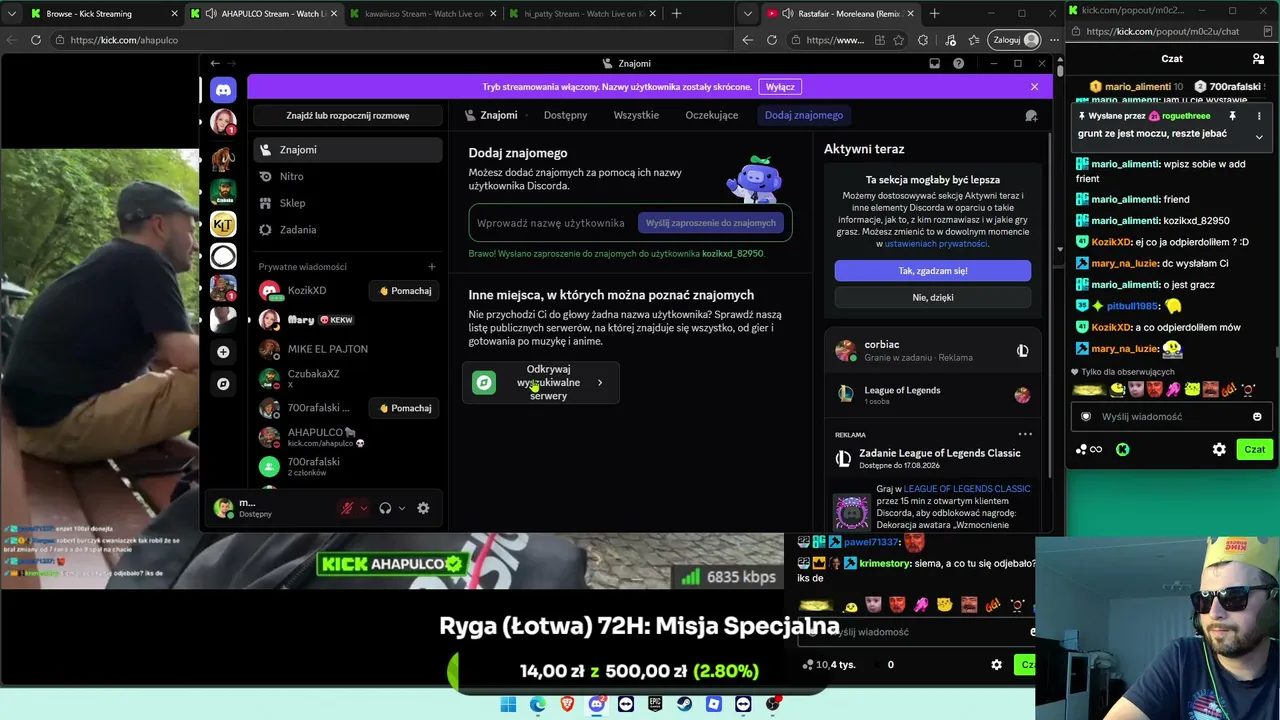Open Zadania in the Discord sidebar
This screenshot has width=1280, height=720.
[348, 230]
